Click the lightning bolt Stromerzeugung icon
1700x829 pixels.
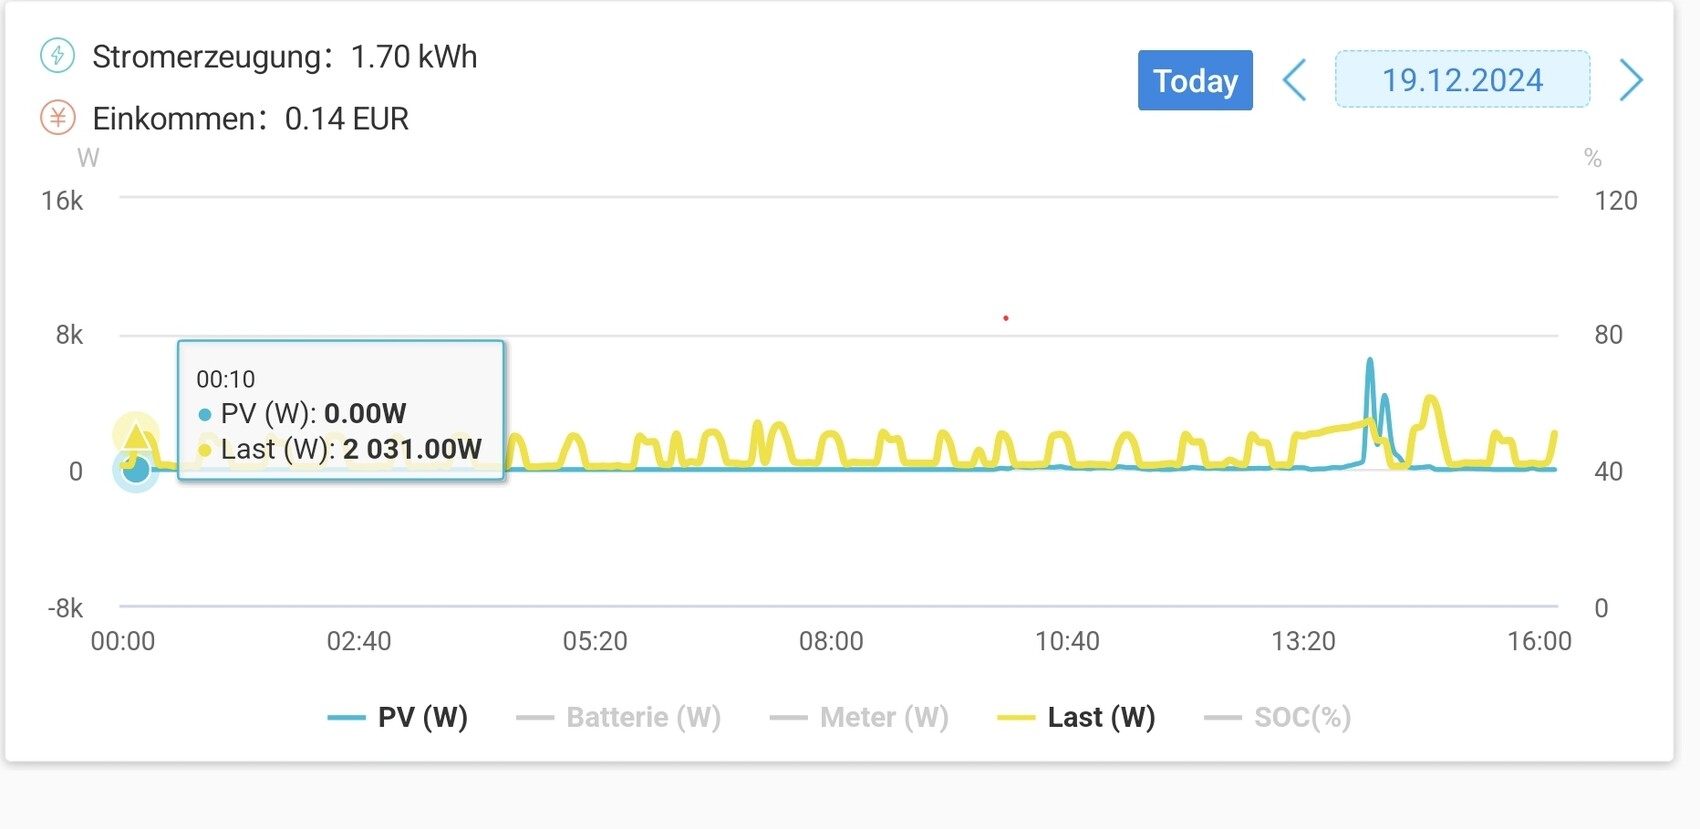click(x=57, y=56)
